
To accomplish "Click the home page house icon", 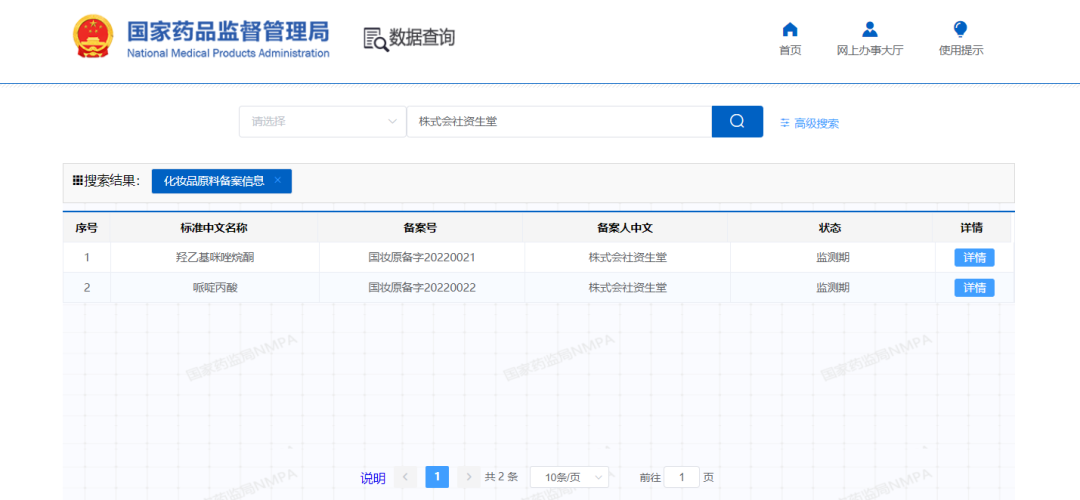I will click(x=790, y=30).
